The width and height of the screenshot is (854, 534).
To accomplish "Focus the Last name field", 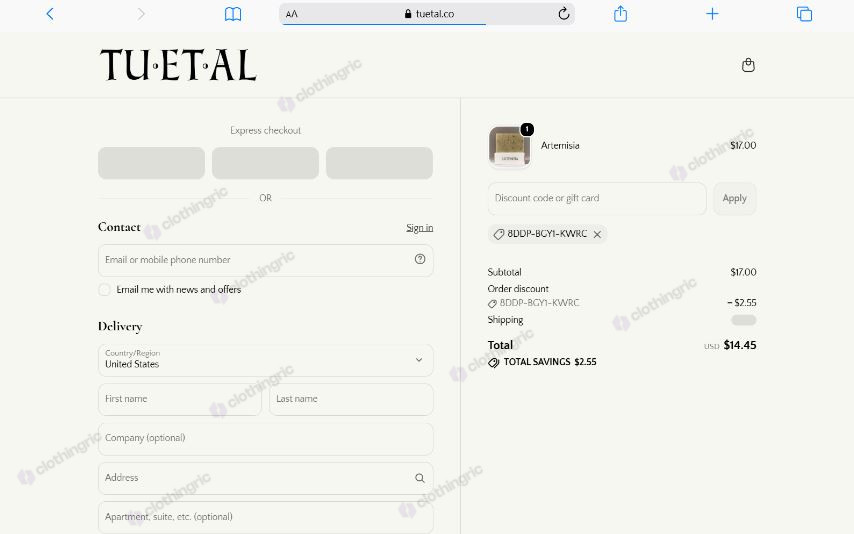I will pyautogui.click(x=351, y=399).
